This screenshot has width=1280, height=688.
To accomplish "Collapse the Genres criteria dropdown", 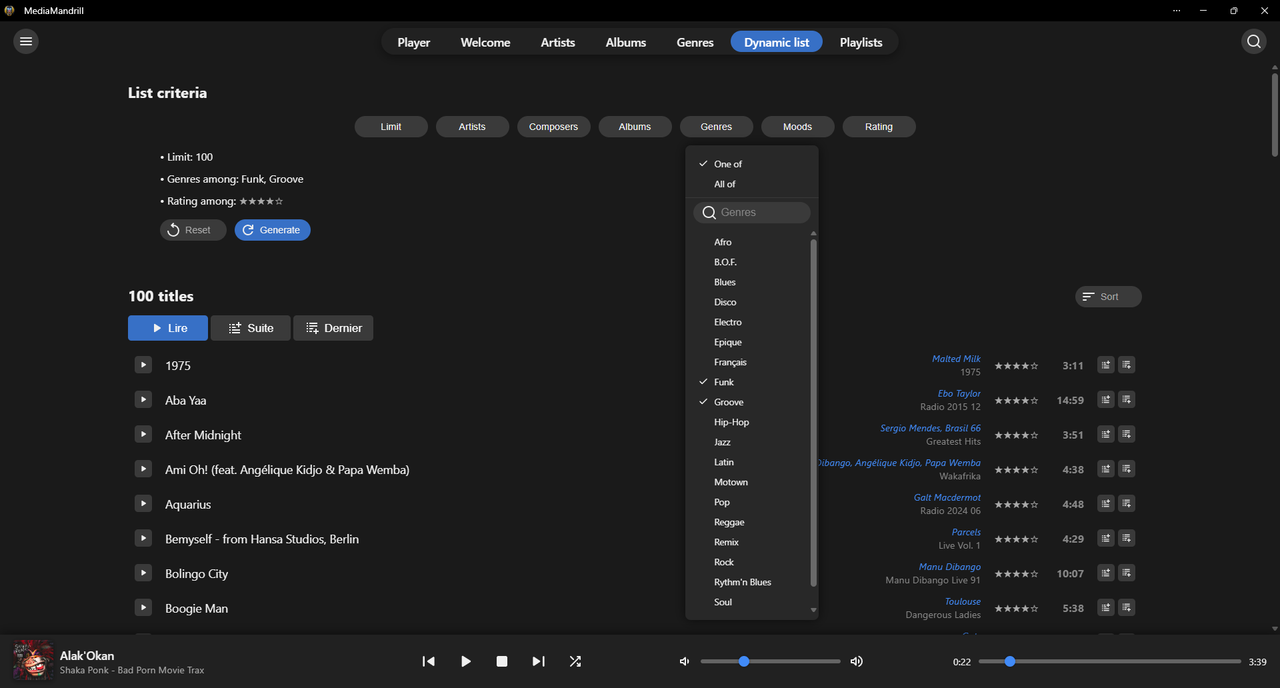I will pyautogui.click(x=716, y=127).
